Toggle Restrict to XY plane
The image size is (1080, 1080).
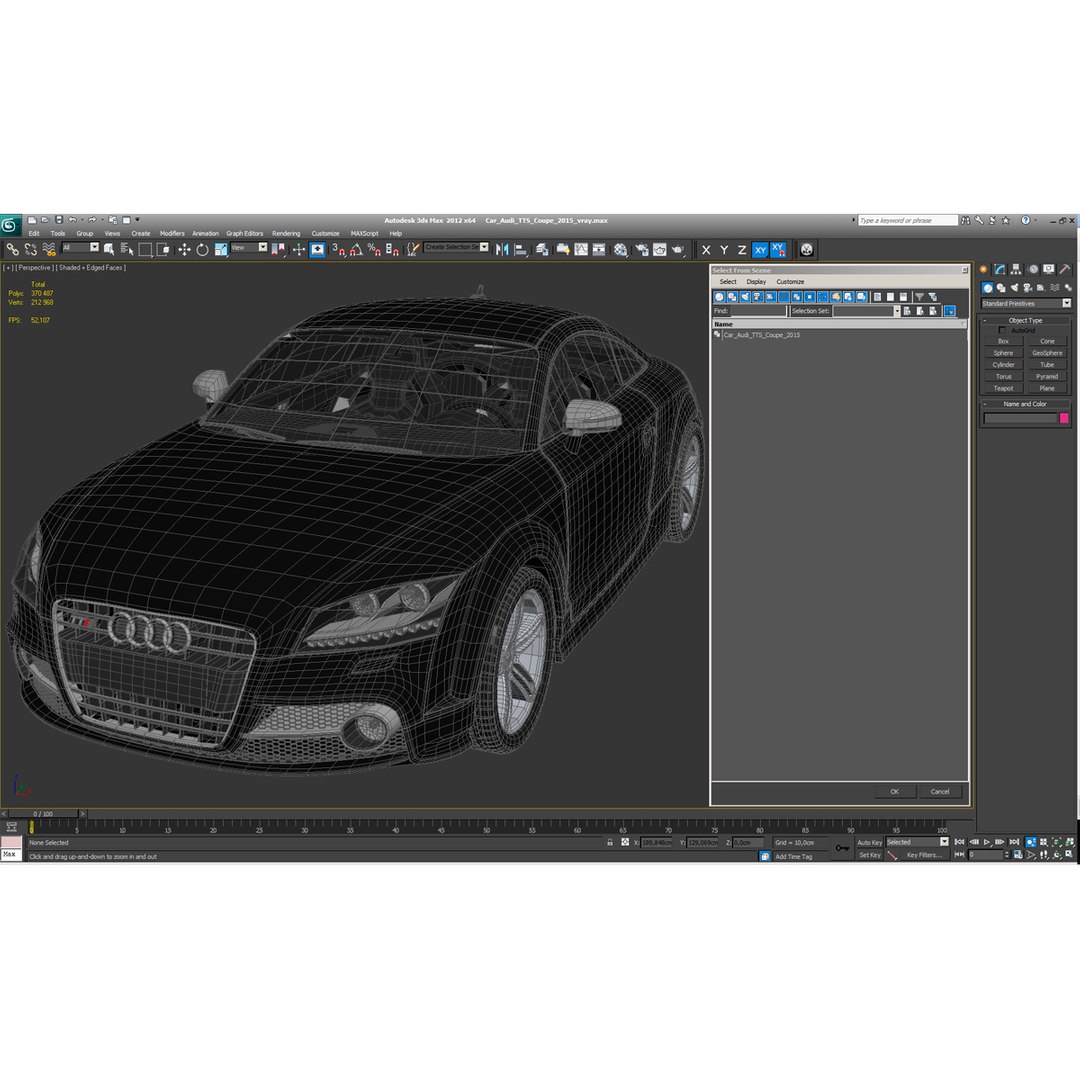coord(760,250)
